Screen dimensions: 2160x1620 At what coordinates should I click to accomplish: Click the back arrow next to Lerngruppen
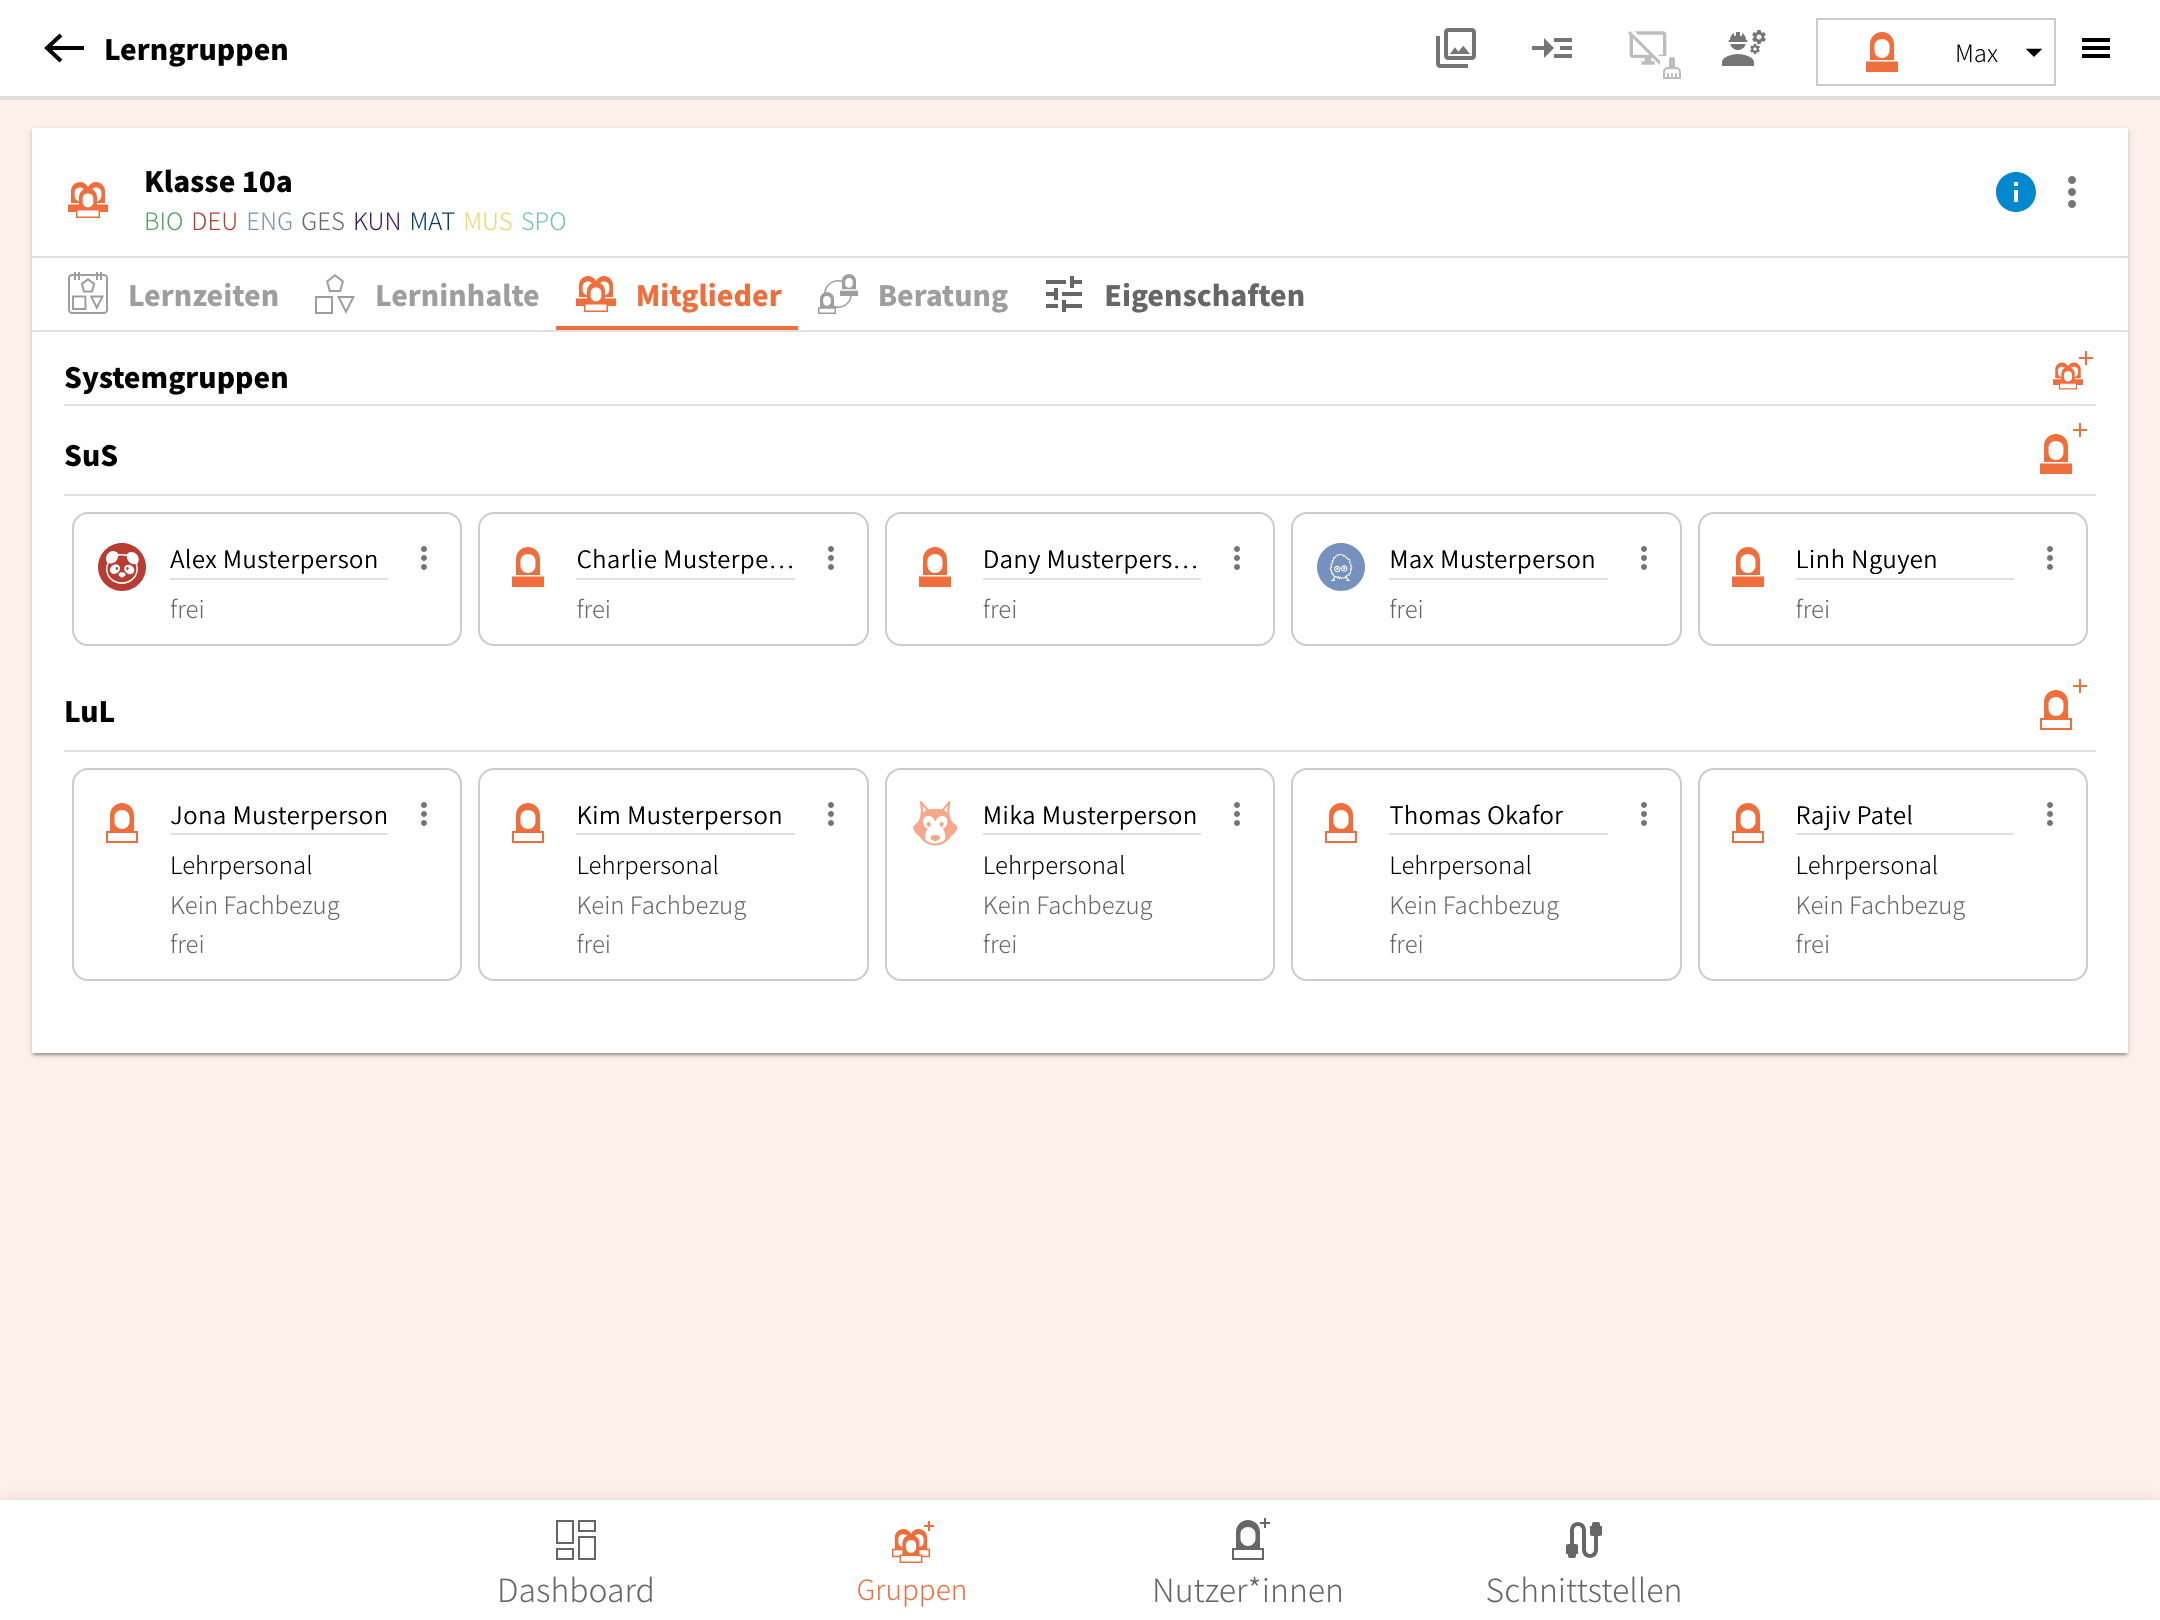coord(64,49)
